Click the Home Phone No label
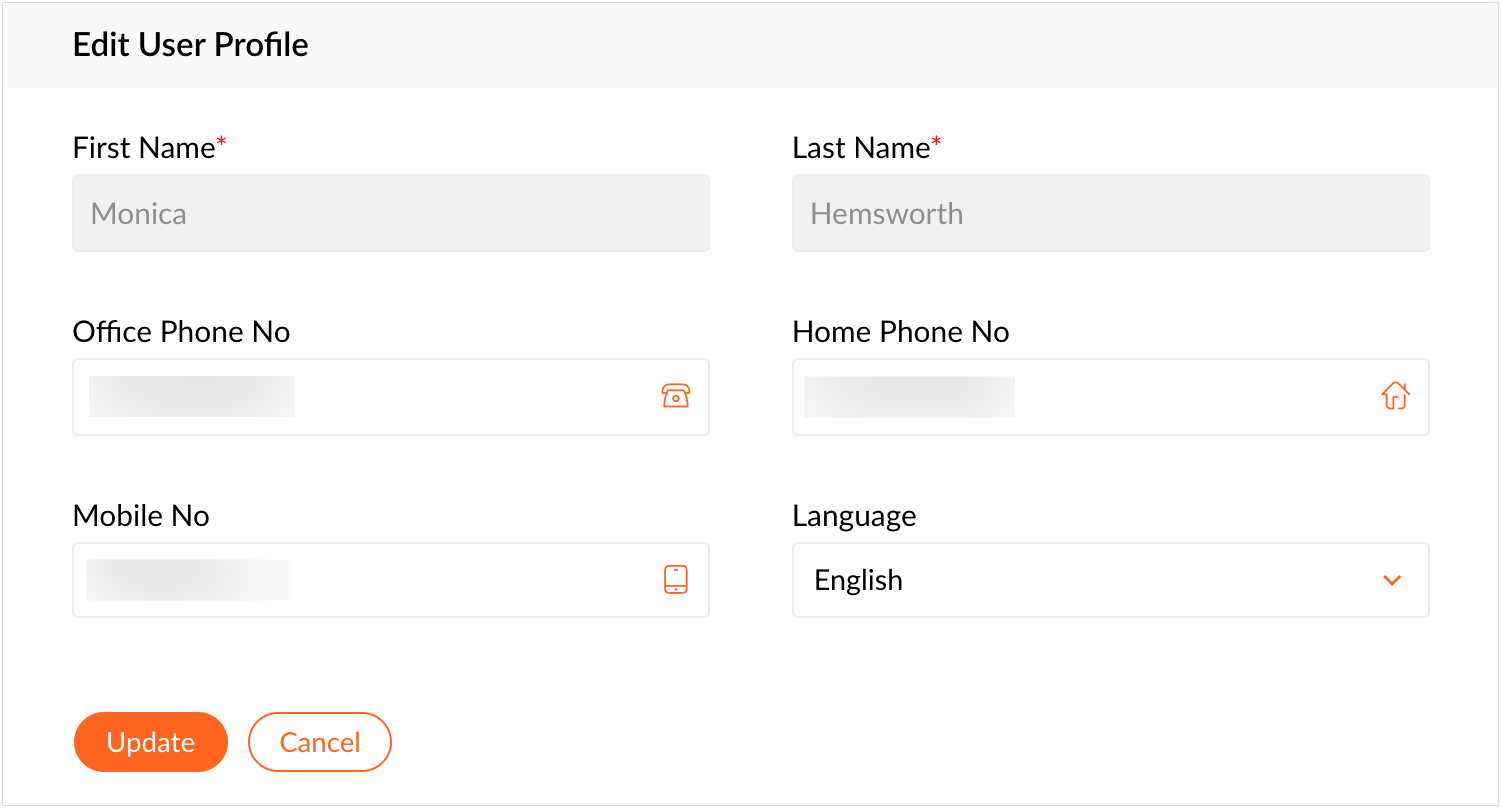Viewport: 1501px width, 808px height. point(900,332)
